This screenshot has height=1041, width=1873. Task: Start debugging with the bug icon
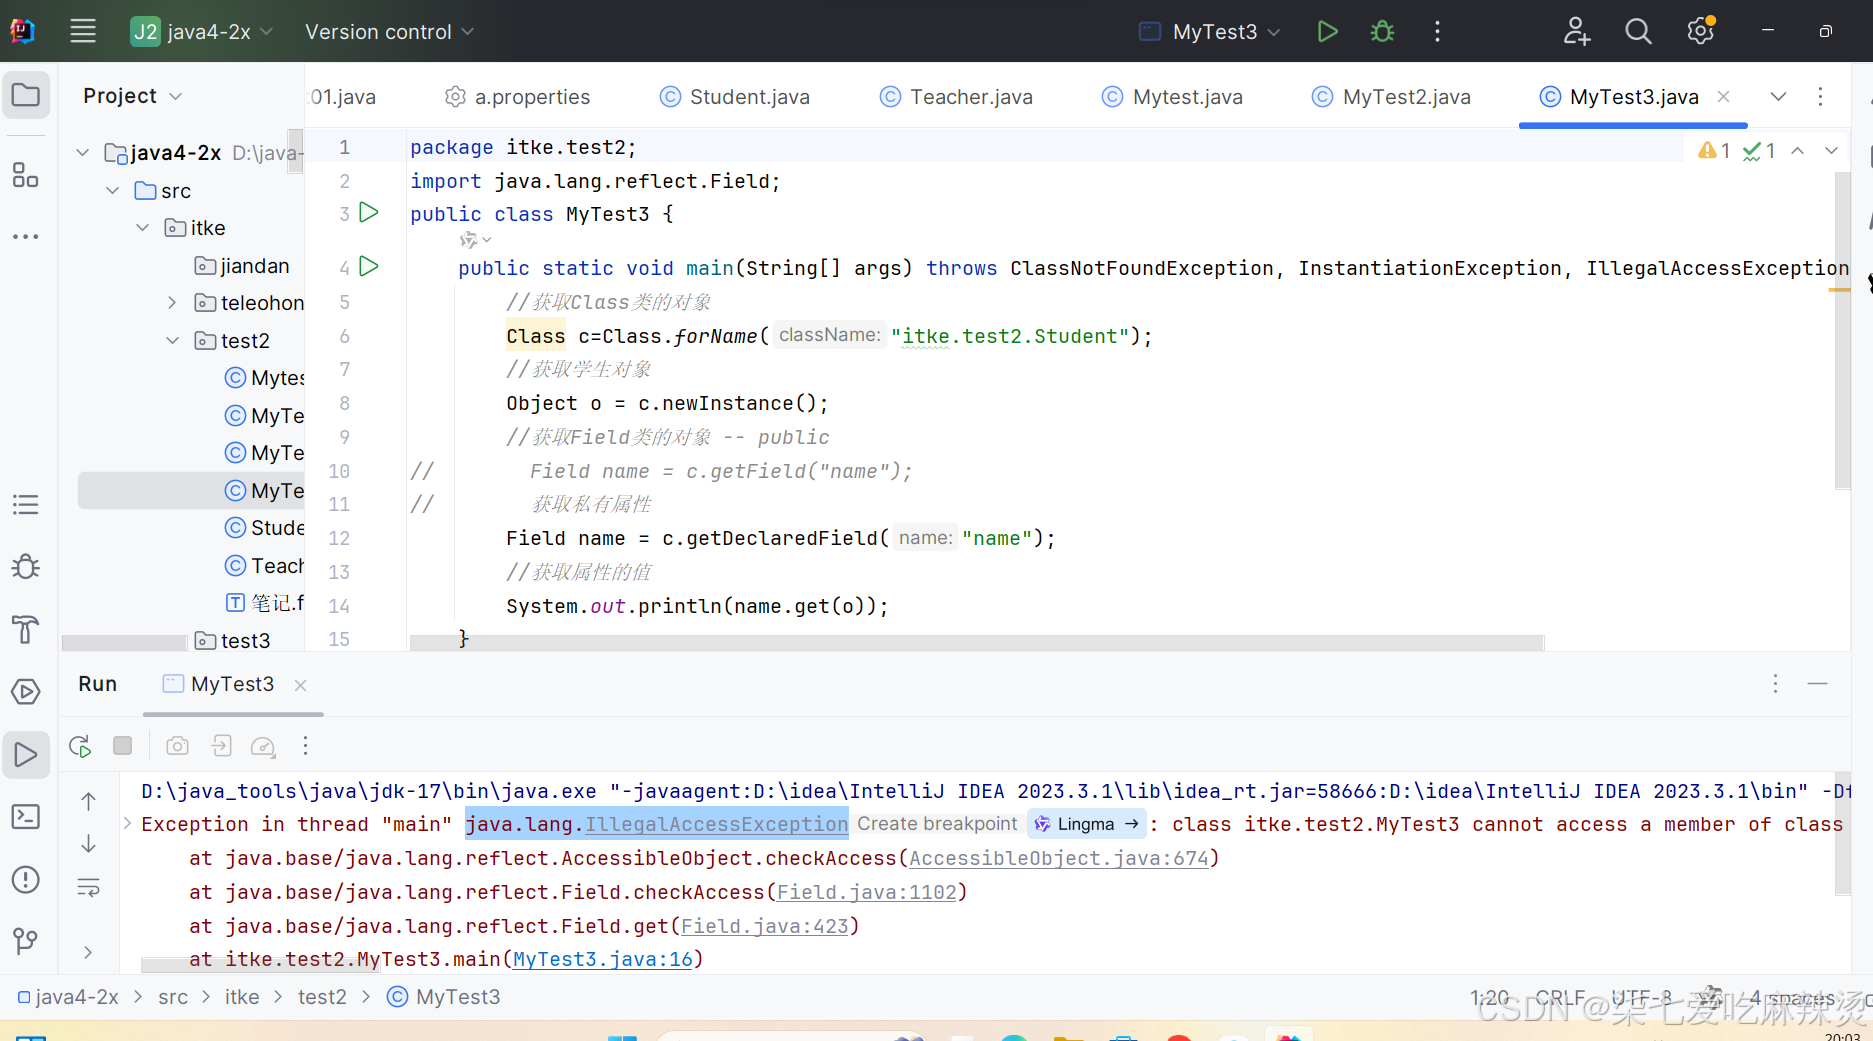(x=1382, y=31)
